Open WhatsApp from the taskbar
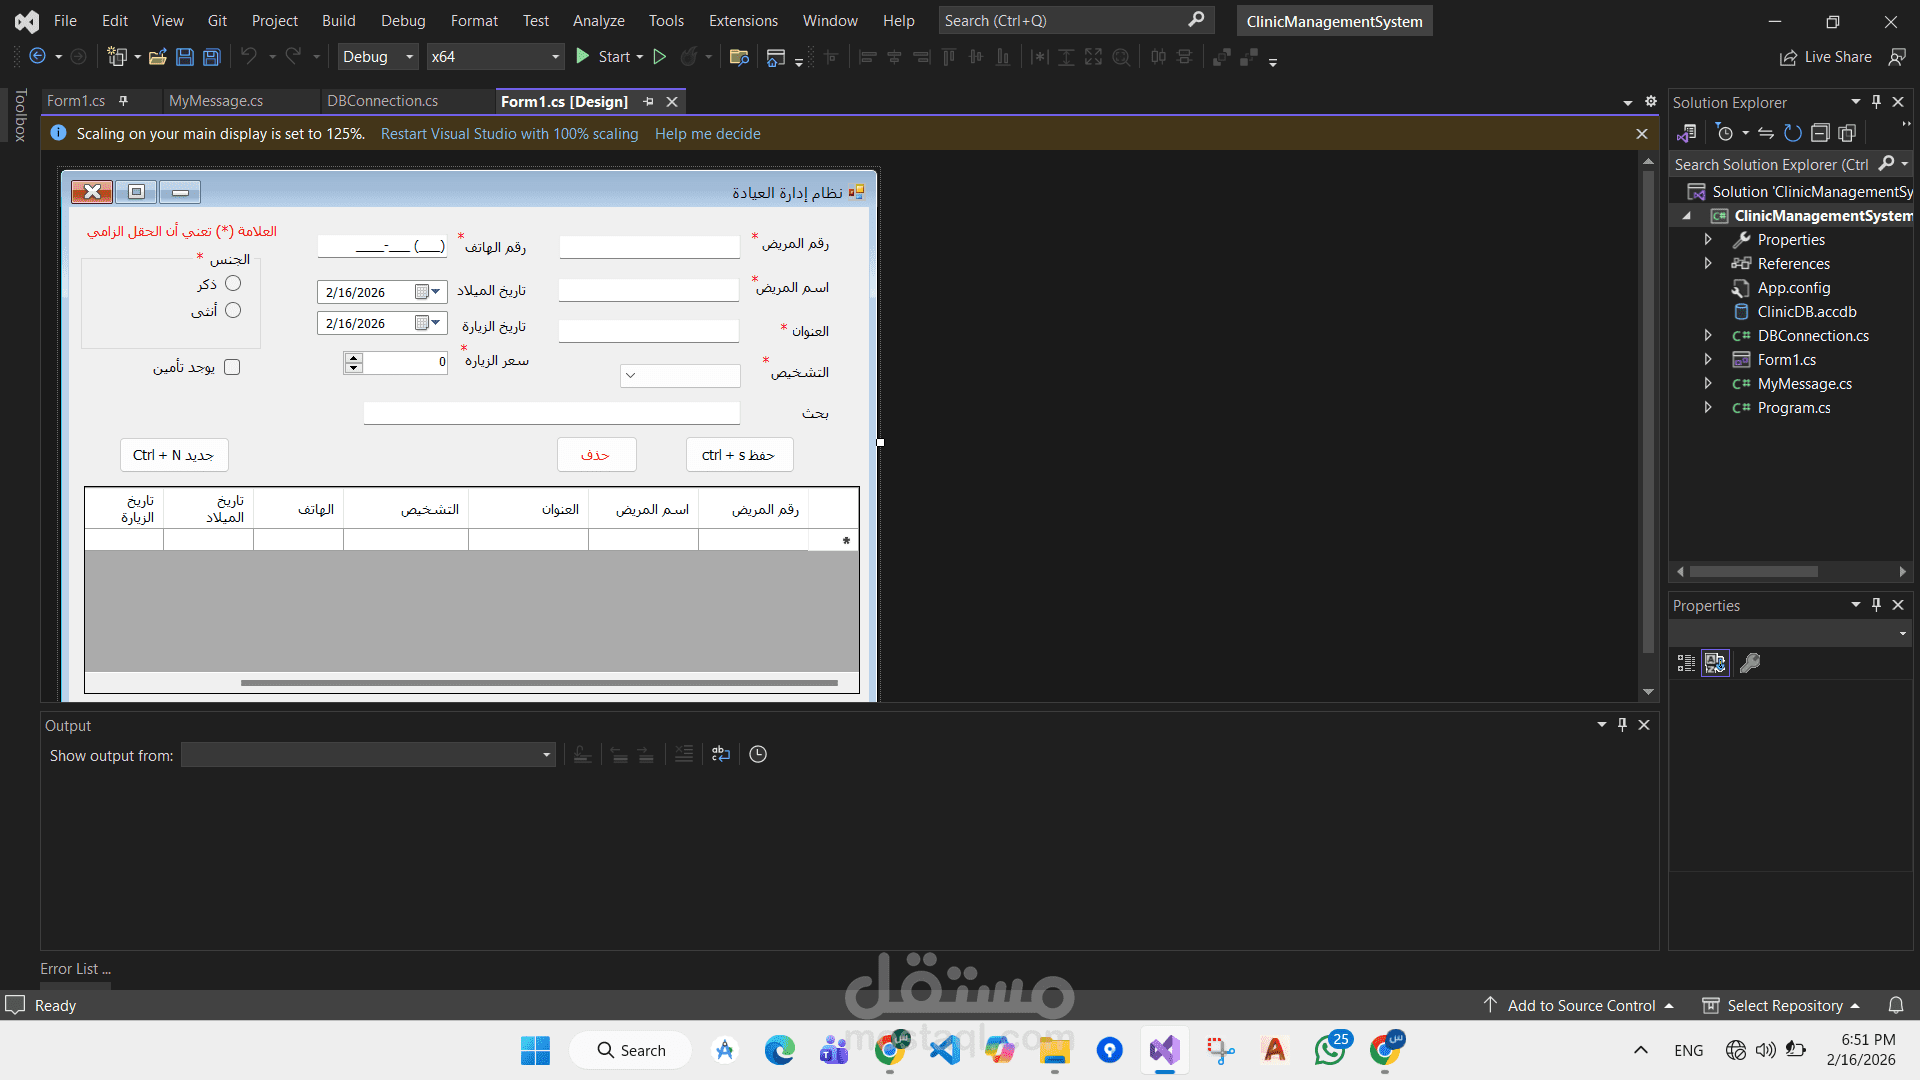 click(1331, 1050)
